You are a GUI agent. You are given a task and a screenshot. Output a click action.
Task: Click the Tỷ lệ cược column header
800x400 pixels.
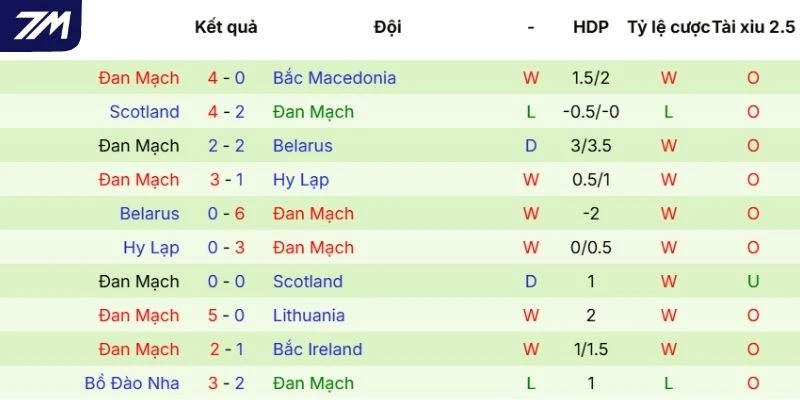pyautogui.click(x=668, y=27)
